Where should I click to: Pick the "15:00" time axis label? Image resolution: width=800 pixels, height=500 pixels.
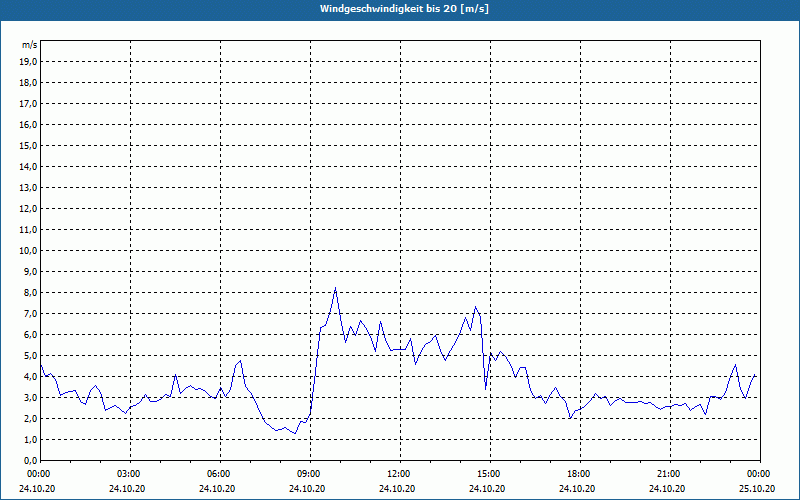coord(488,474)
